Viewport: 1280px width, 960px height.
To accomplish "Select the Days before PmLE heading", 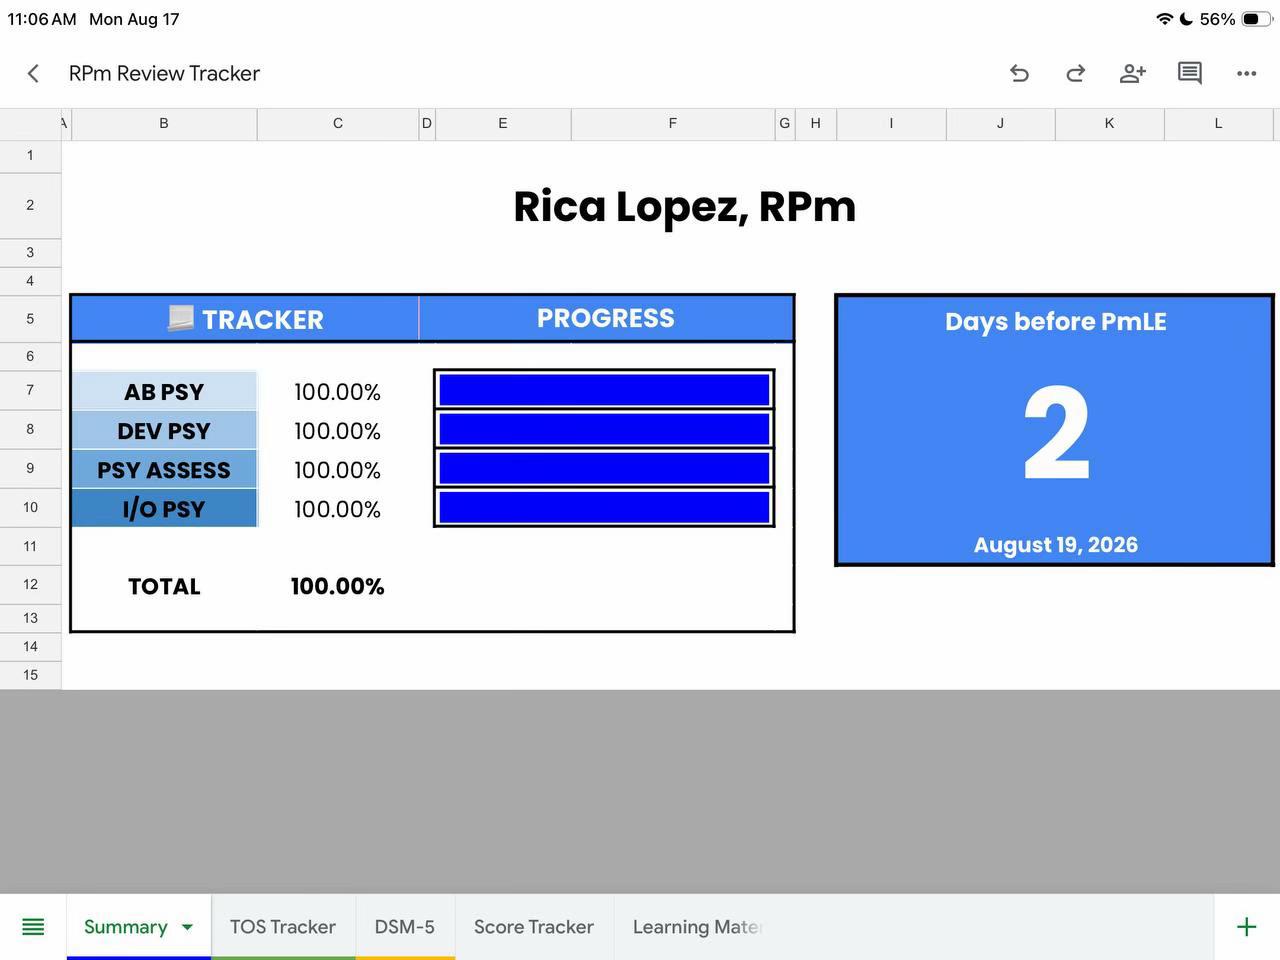I will (x=1056, y=321).
